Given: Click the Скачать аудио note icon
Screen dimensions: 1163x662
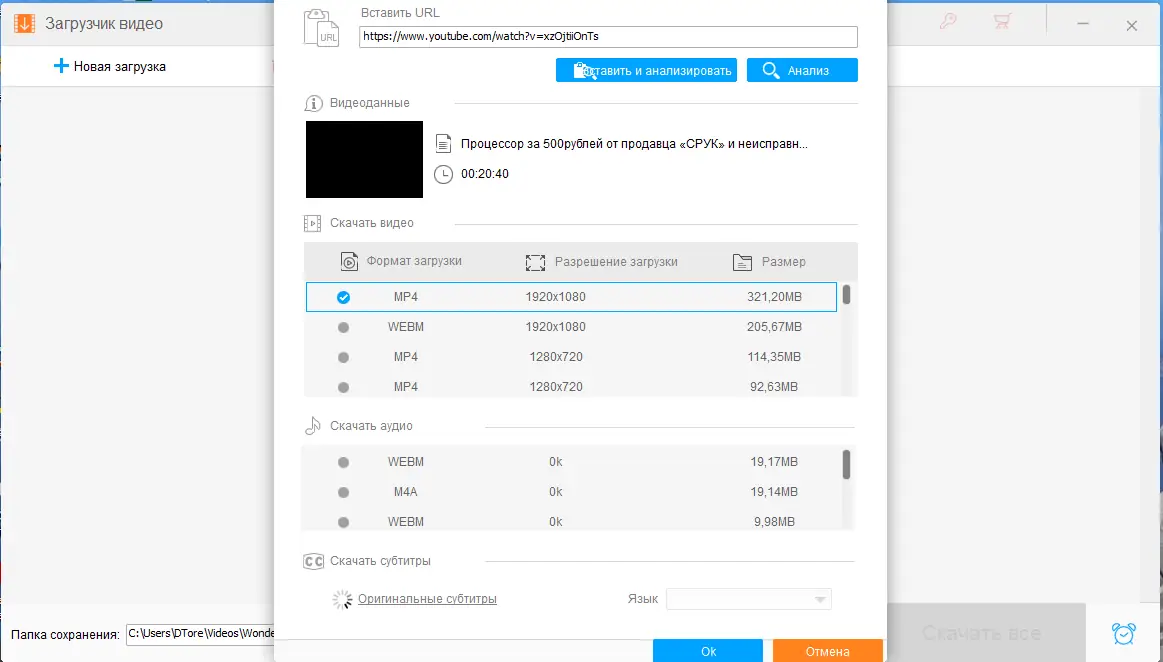Looking at the screenshot, I should [x=312, y=424].
